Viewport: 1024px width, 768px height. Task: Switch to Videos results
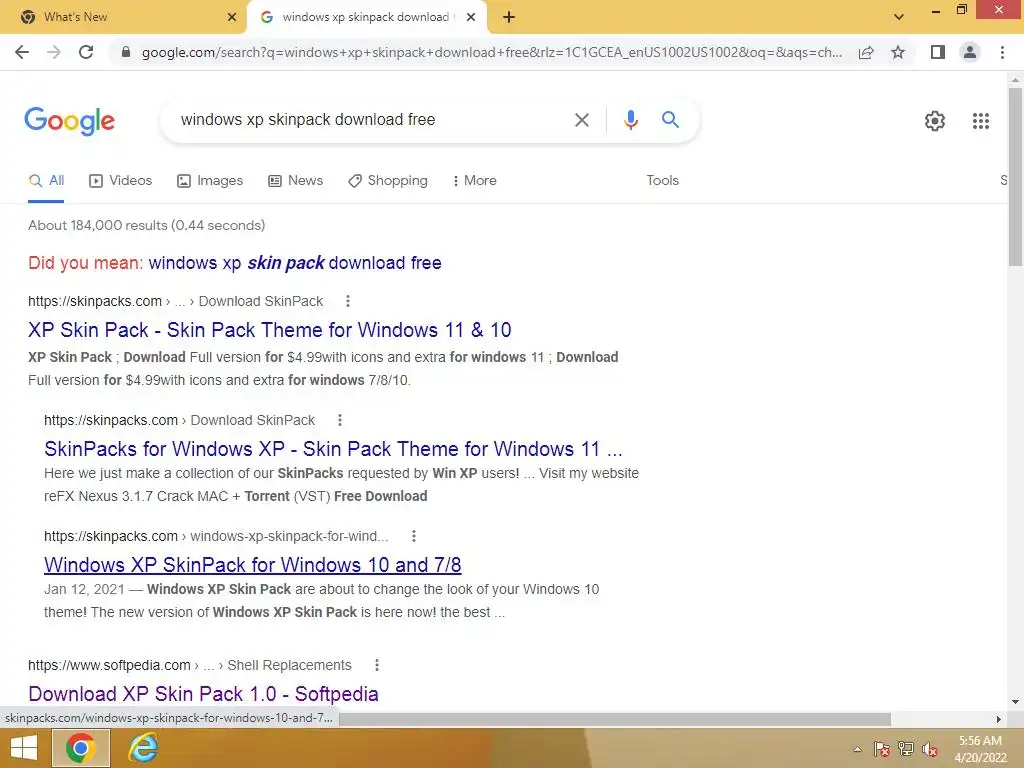[x=121, y=180]
